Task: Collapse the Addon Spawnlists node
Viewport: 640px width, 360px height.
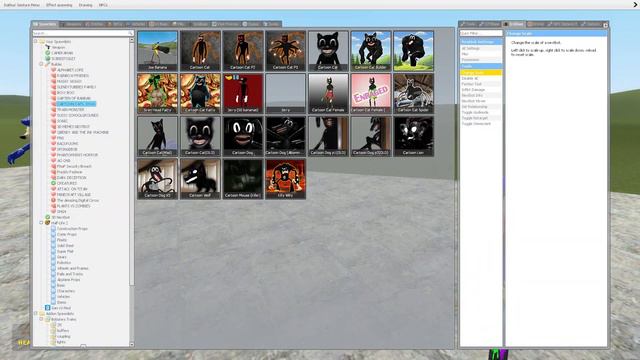Action: [36, 314]
